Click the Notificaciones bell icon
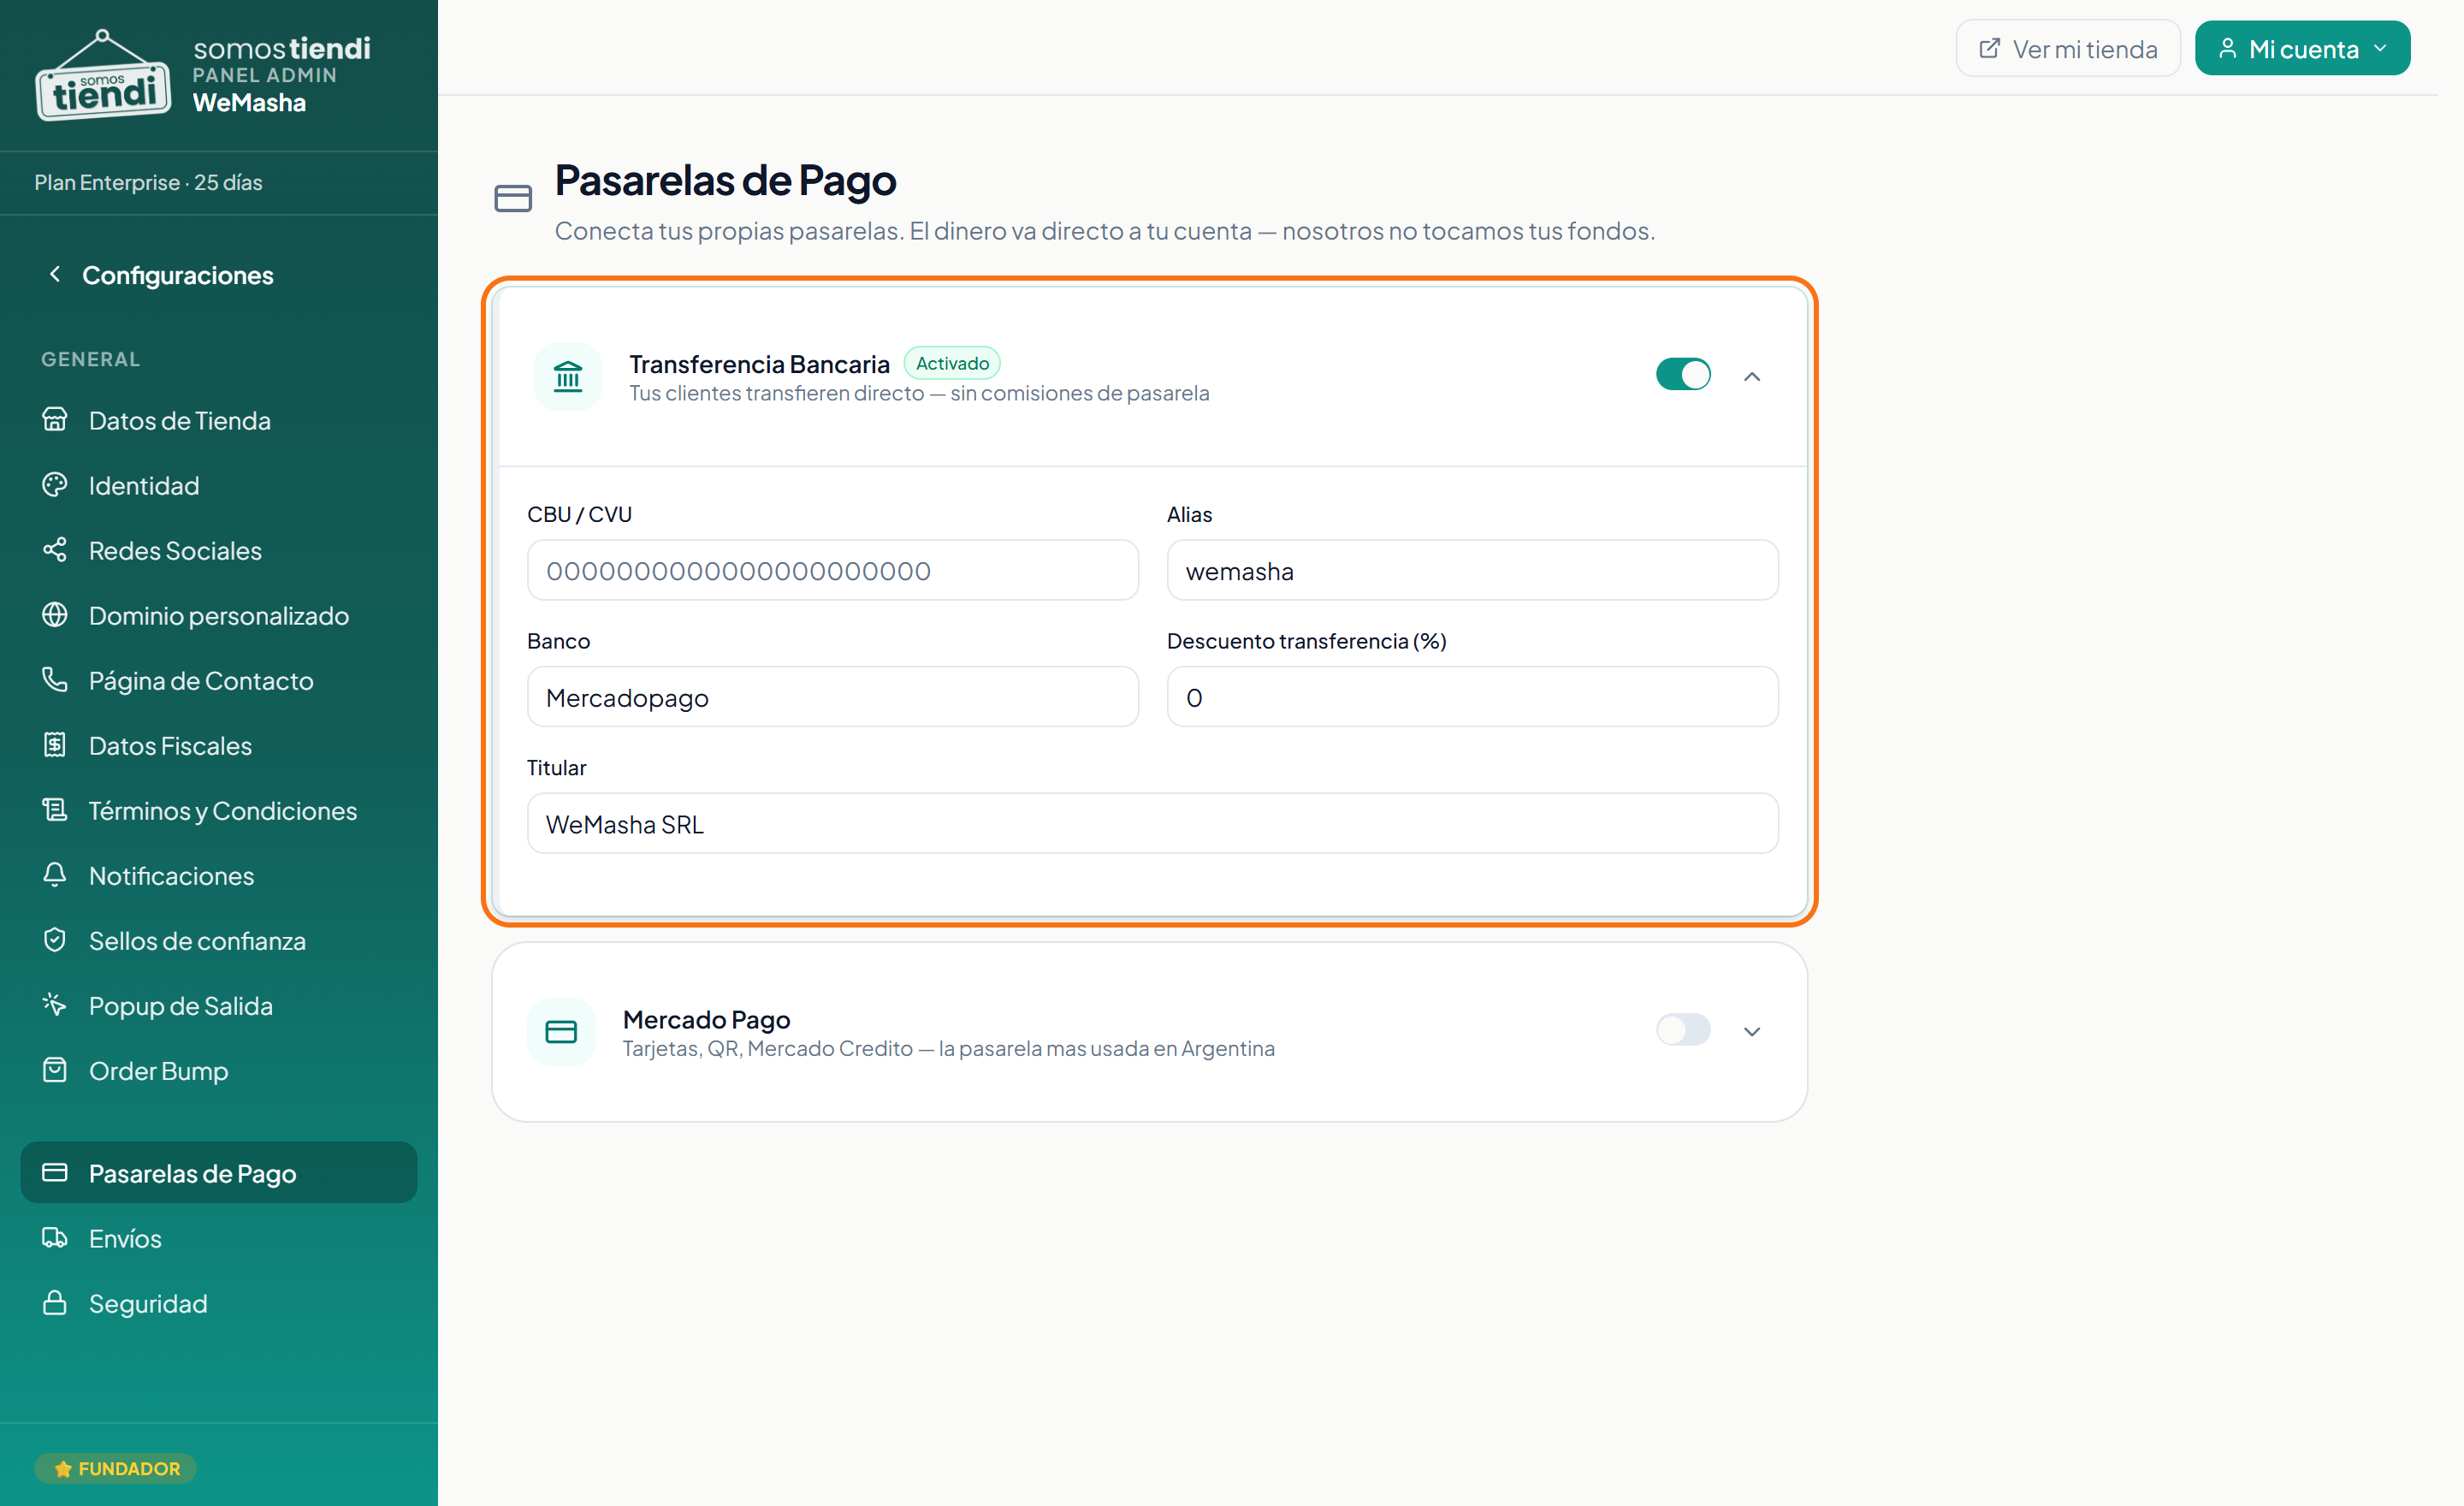Viewport: 2464px width, 1506px height. click(55, 875)
